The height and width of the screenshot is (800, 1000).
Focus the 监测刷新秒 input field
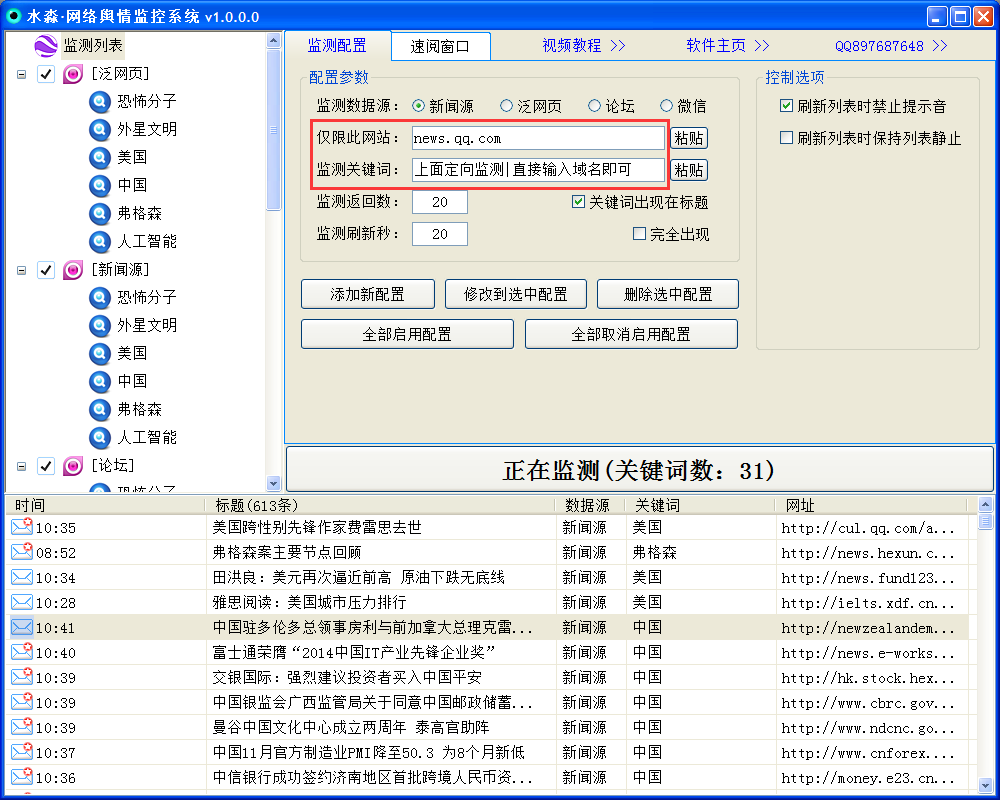[x=439, y=234]
